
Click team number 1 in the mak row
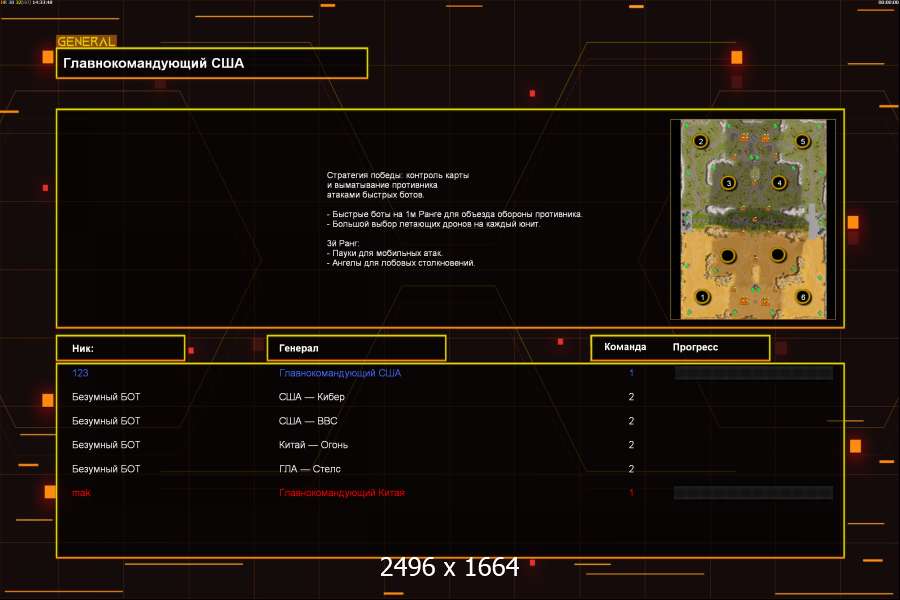coord(631,493)
